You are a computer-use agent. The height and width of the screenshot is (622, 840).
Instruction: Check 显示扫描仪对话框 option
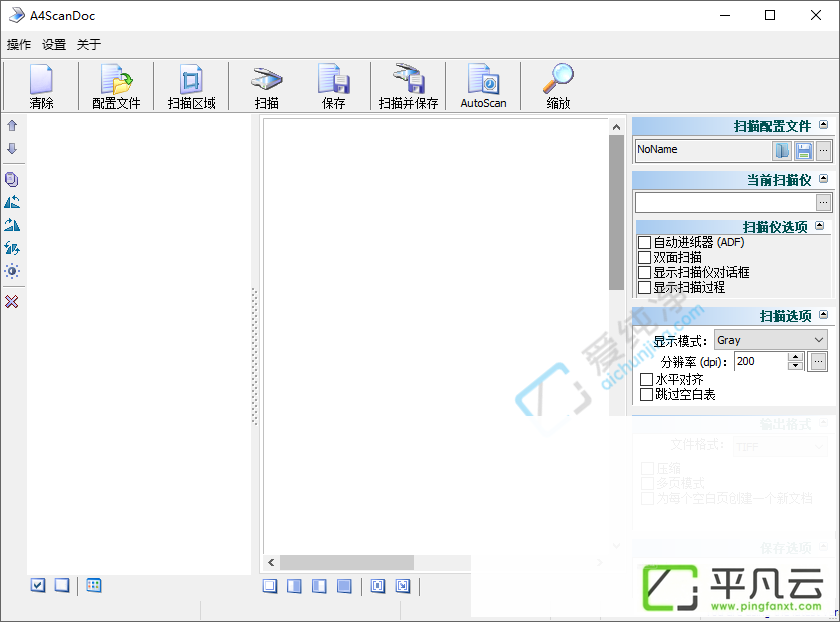click(644, 273)
